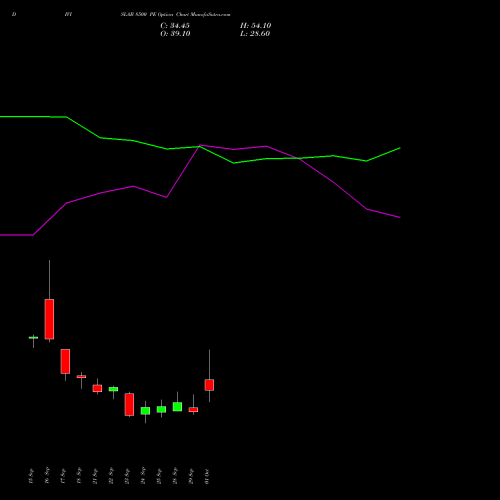Select the 22 Sep date label
The width and height of the screenshot is (500, 500).
[x=111, y=476]
